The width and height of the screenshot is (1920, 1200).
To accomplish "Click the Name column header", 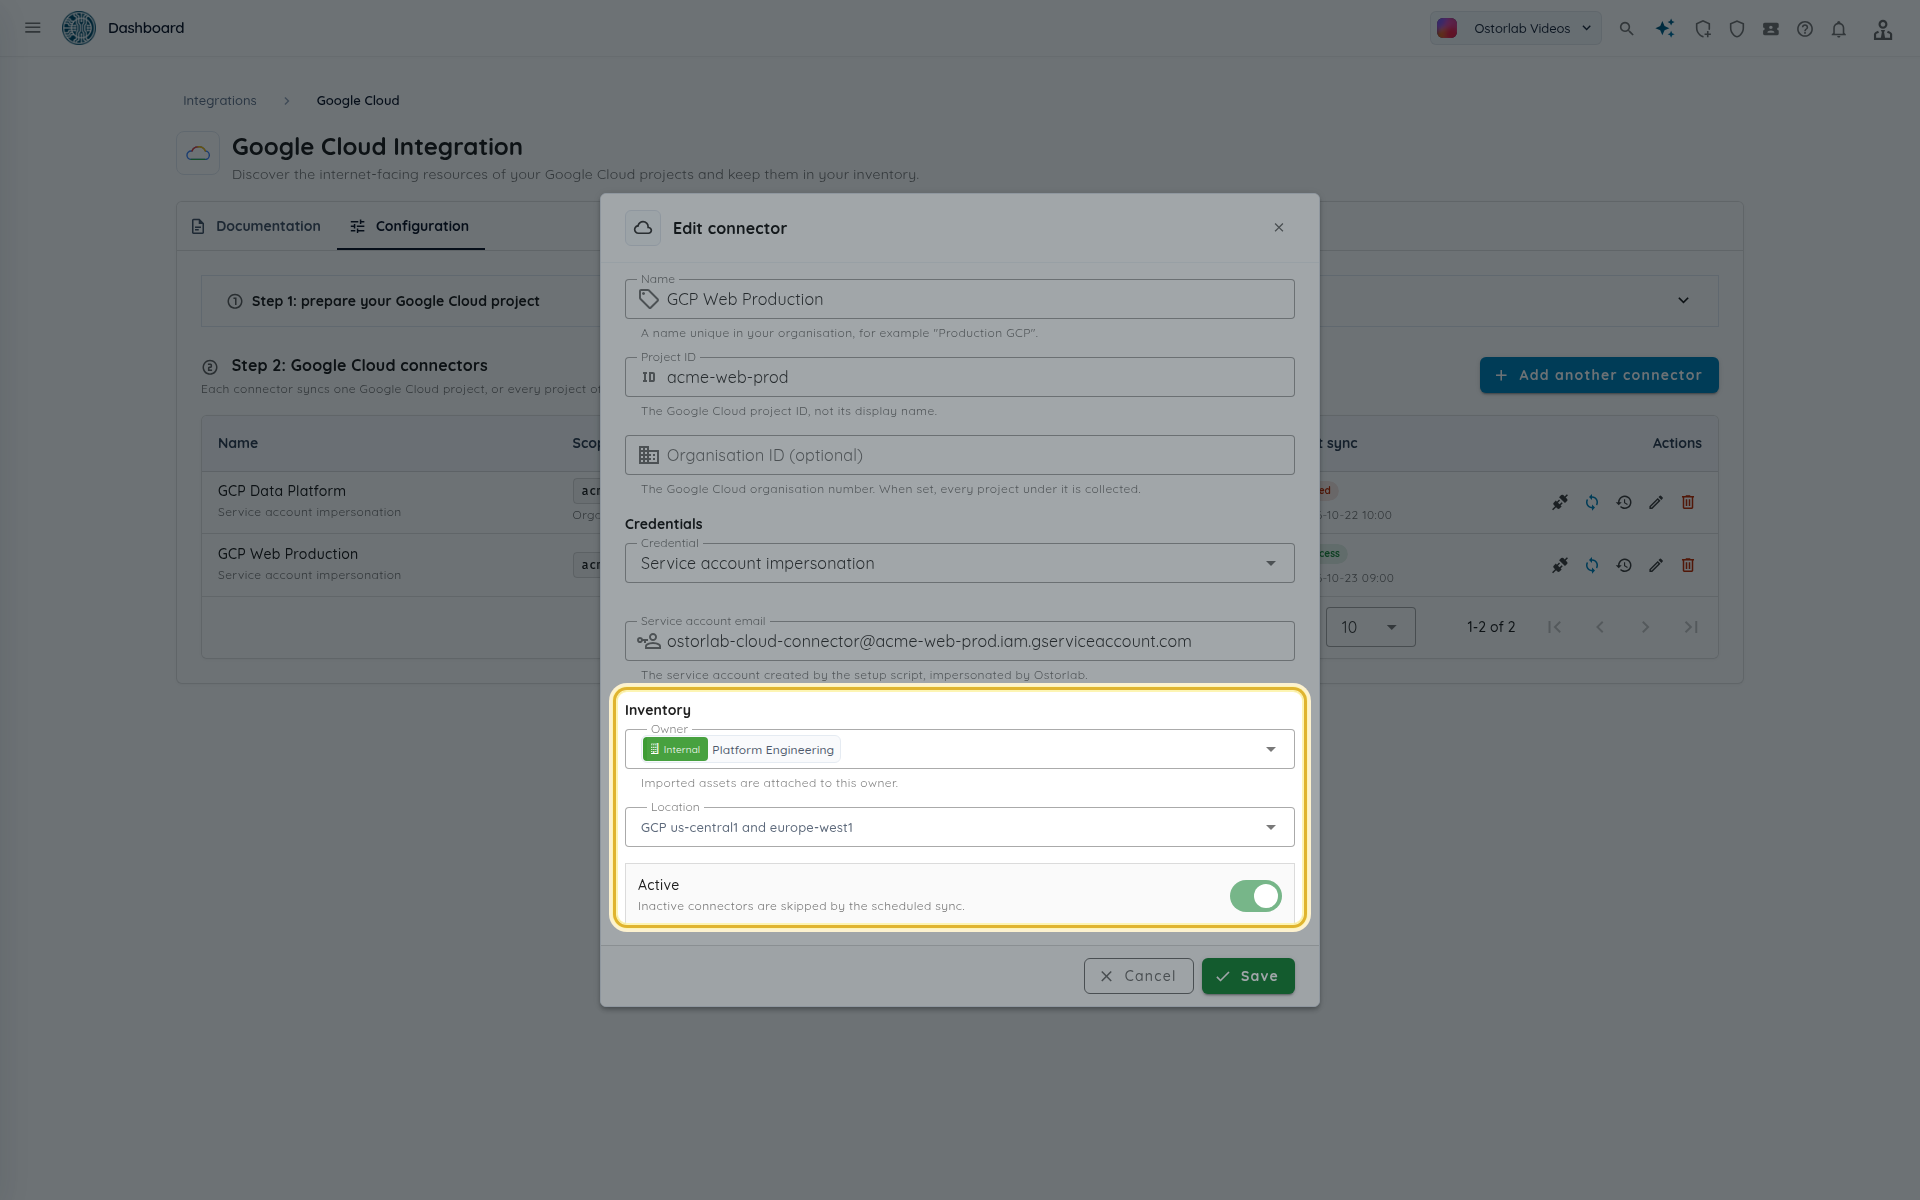I will pos(238,443).
